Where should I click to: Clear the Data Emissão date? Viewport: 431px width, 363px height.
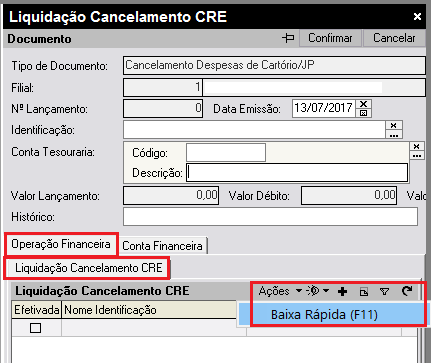pos(364,104)
